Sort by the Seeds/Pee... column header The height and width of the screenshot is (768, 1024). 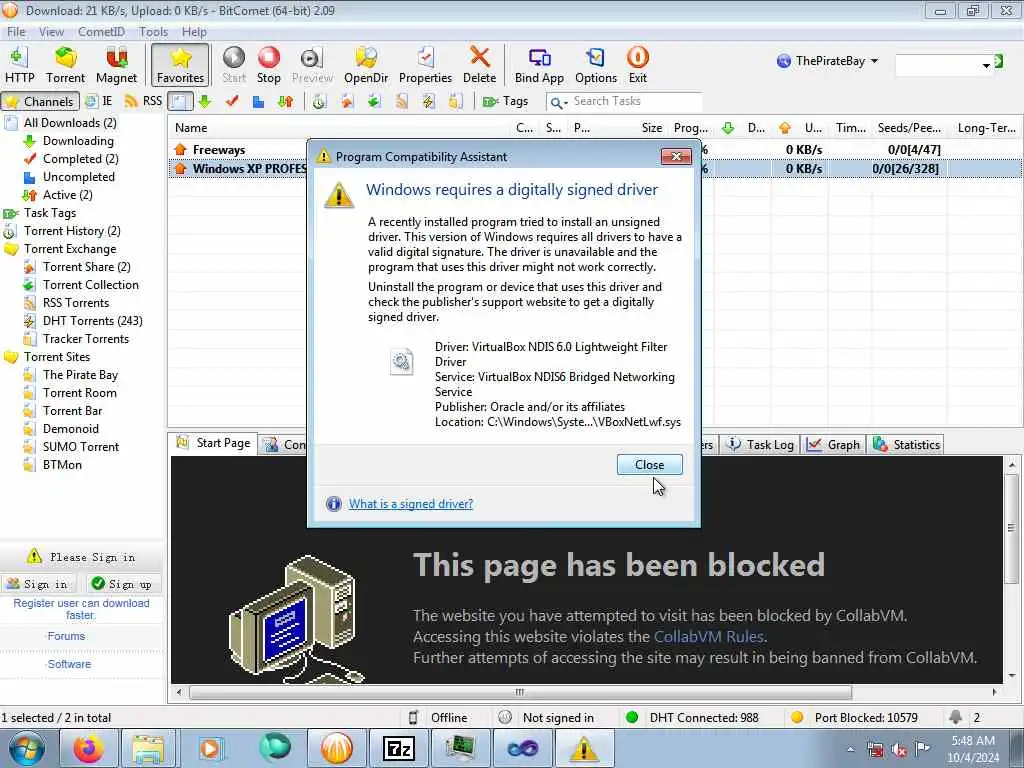(x=909, y=128)
